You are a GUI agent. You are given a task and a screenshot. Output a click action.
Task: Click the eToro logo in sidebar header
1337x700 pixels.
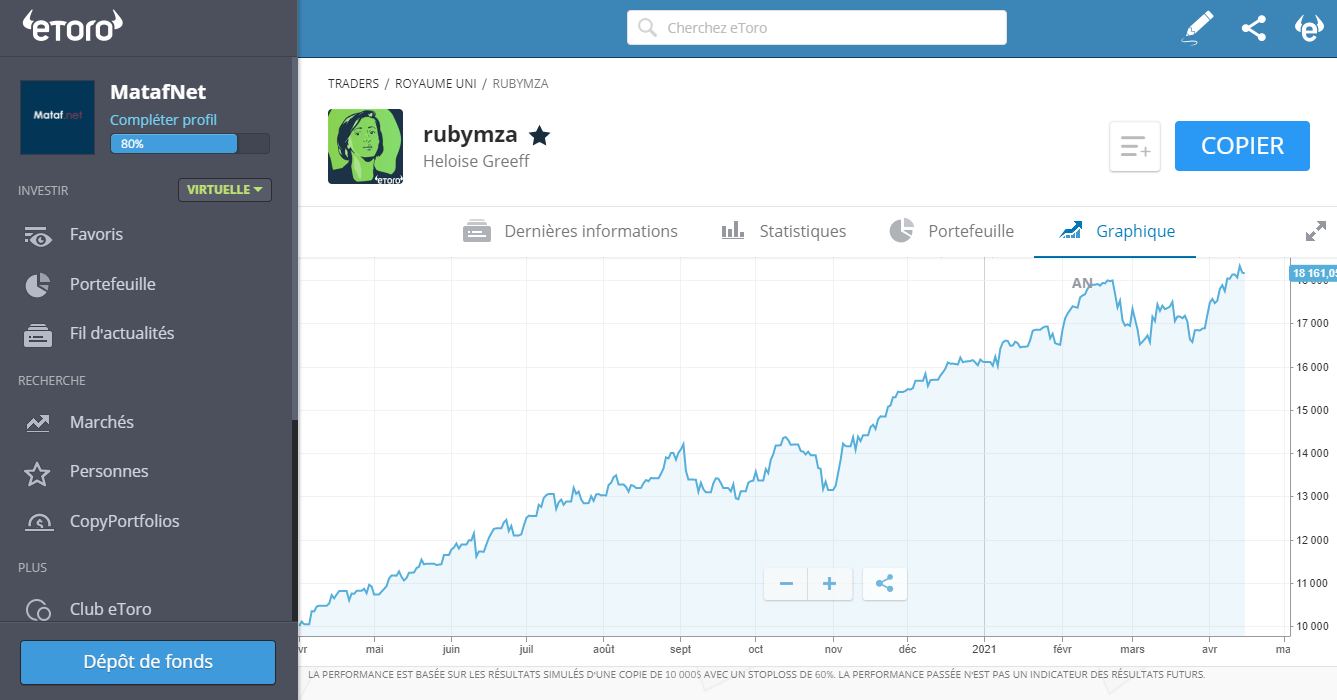click(x=72, y=27)
